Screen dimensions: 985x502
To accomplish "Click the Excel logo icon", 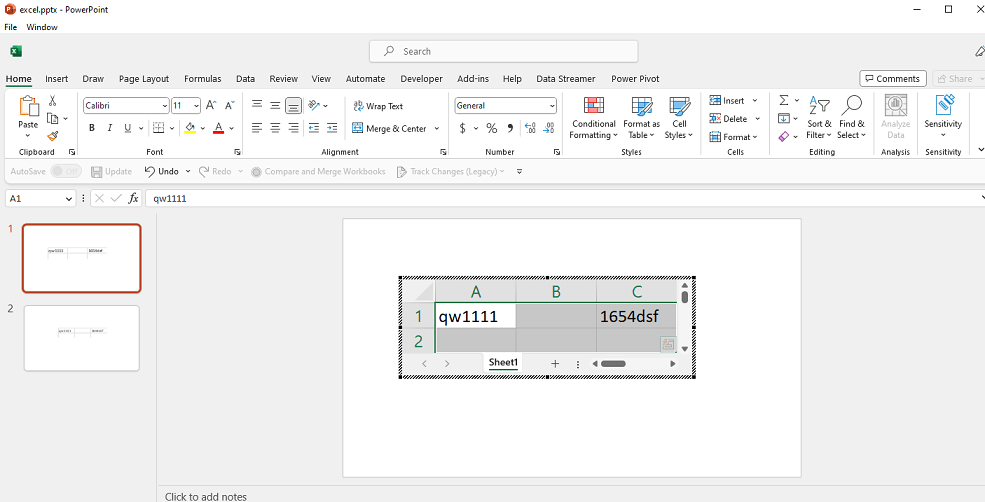I will click(x=16, y=52).
